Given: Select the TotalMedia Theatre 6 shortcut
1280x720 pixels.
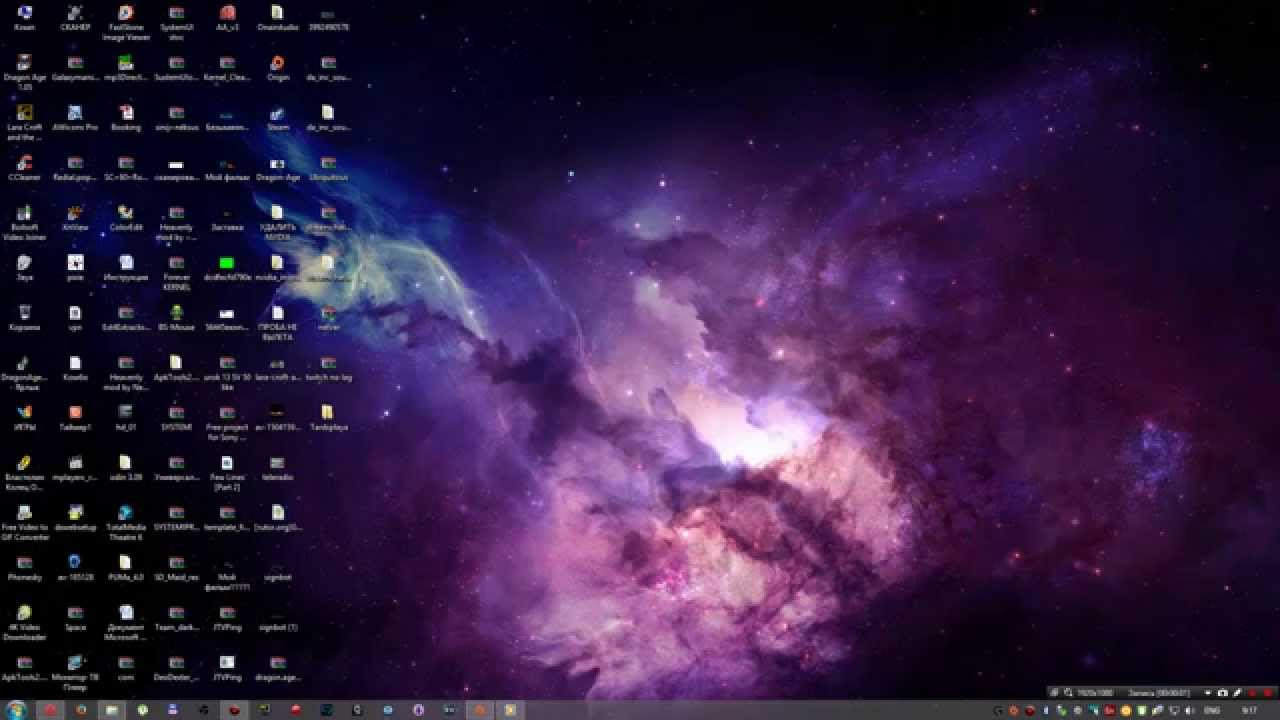Looking at the screenshot, I should click(x=126, y=522).
